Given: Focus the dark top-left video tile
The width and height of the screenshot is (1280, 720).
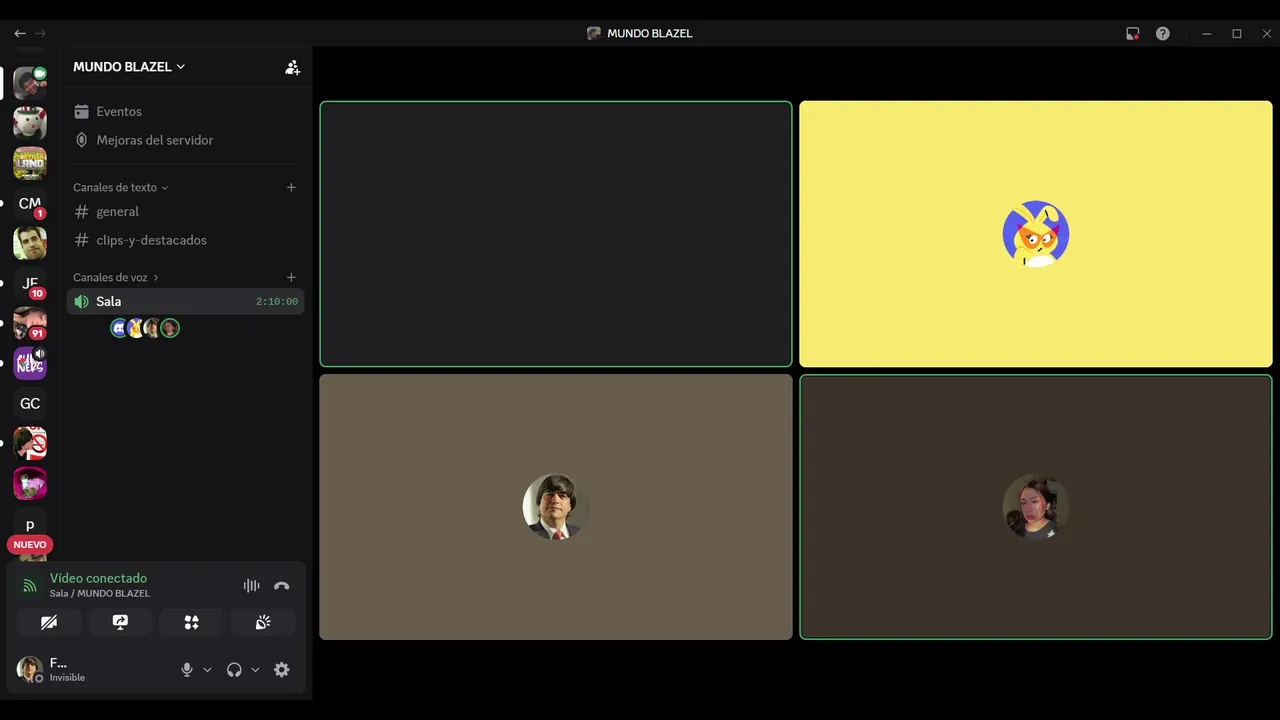Looking at the screenshot, I should (x=556, y=234).
